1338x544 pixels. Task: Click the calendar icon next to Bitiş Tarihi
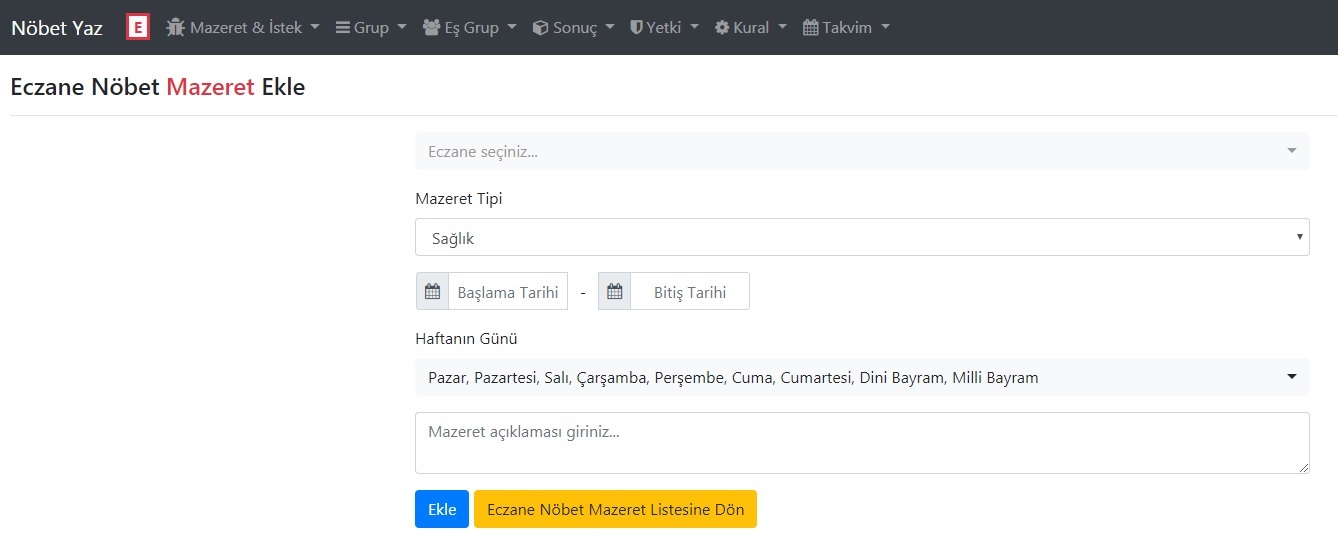(x=614, y=292)
